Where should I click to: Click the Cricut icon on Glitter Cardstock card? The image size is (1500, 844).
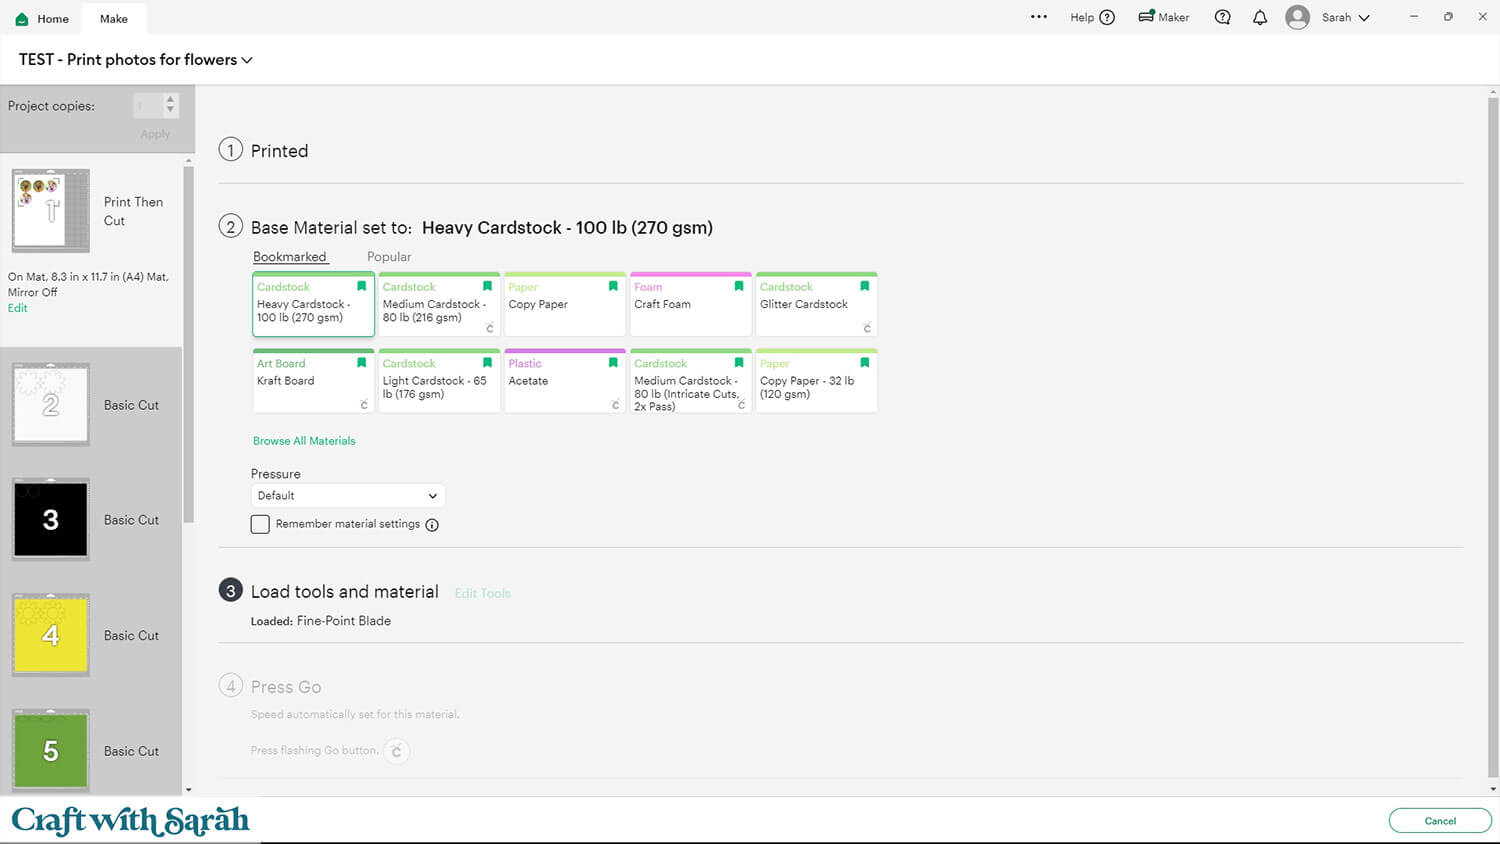coord(867,328)
